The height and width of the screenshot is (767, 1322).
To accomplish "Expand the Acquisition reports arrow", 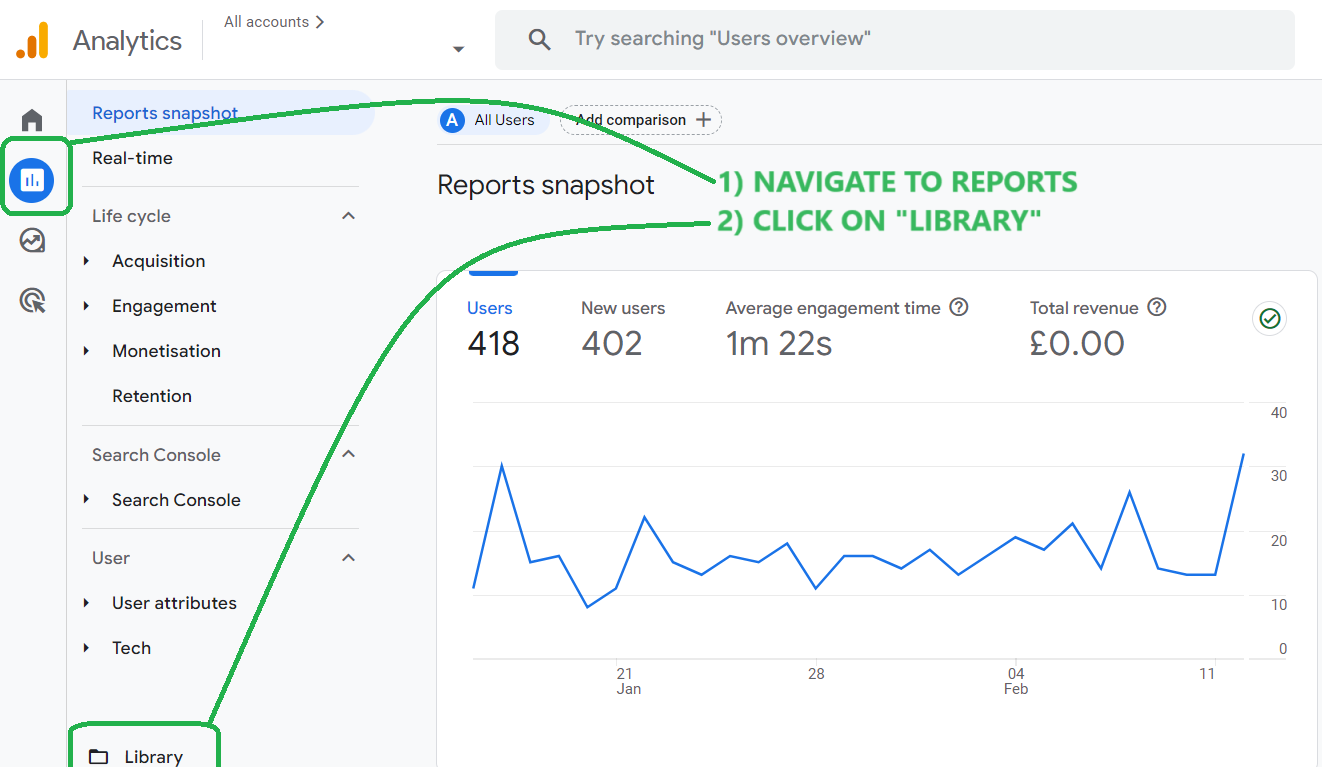I will point(87,261).
